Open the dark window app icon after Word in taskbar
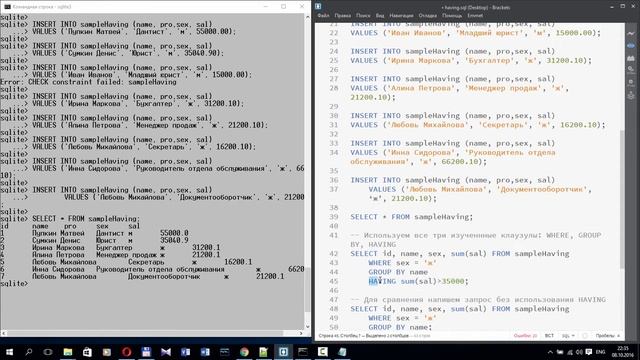640x360 pixels. [224, 351]
